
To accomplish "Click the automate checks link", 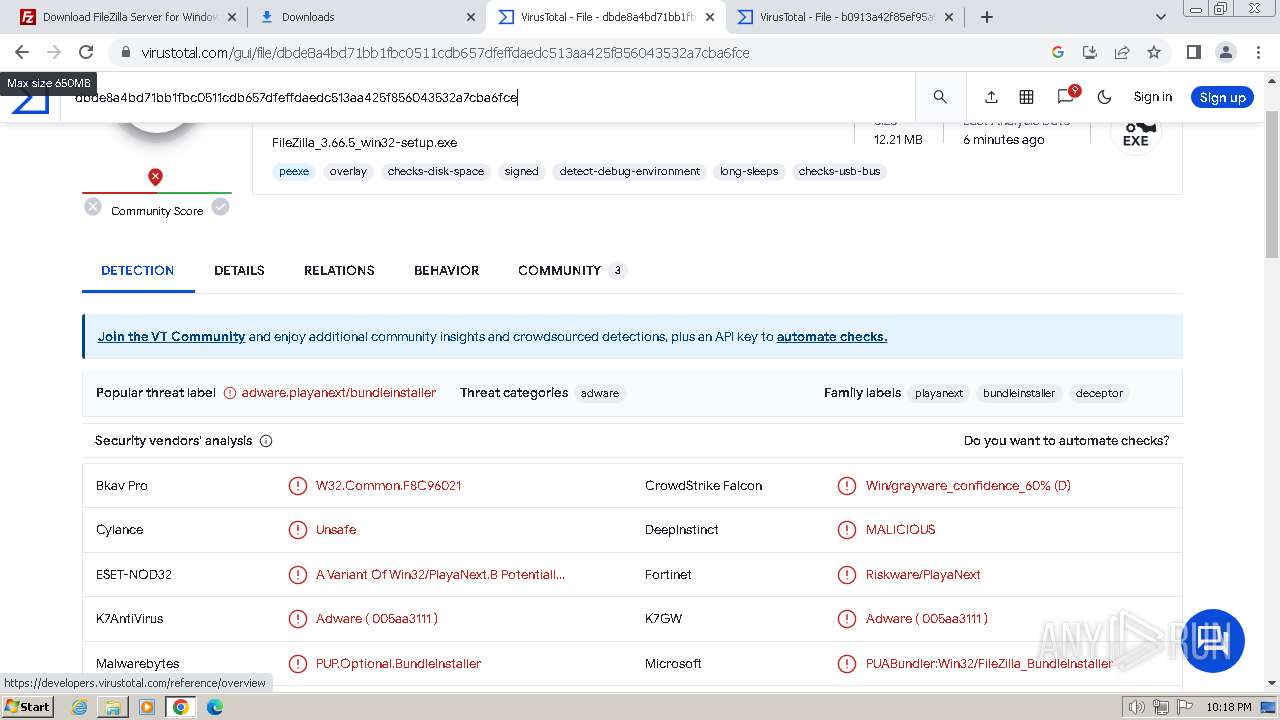I will point(832,337).
